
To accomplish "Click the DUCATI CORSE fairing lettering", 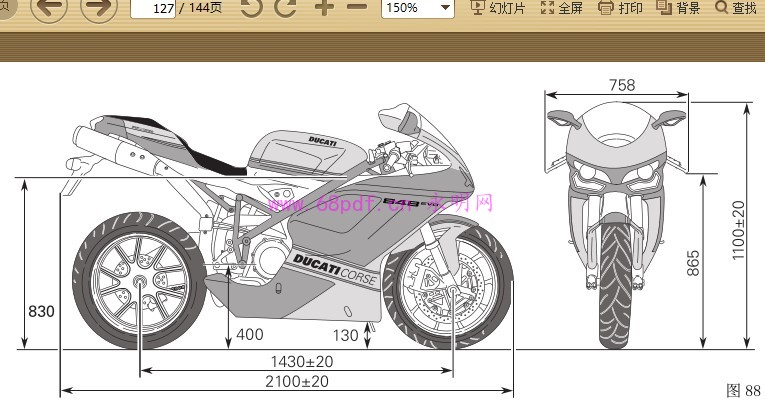I will point(335,270).
